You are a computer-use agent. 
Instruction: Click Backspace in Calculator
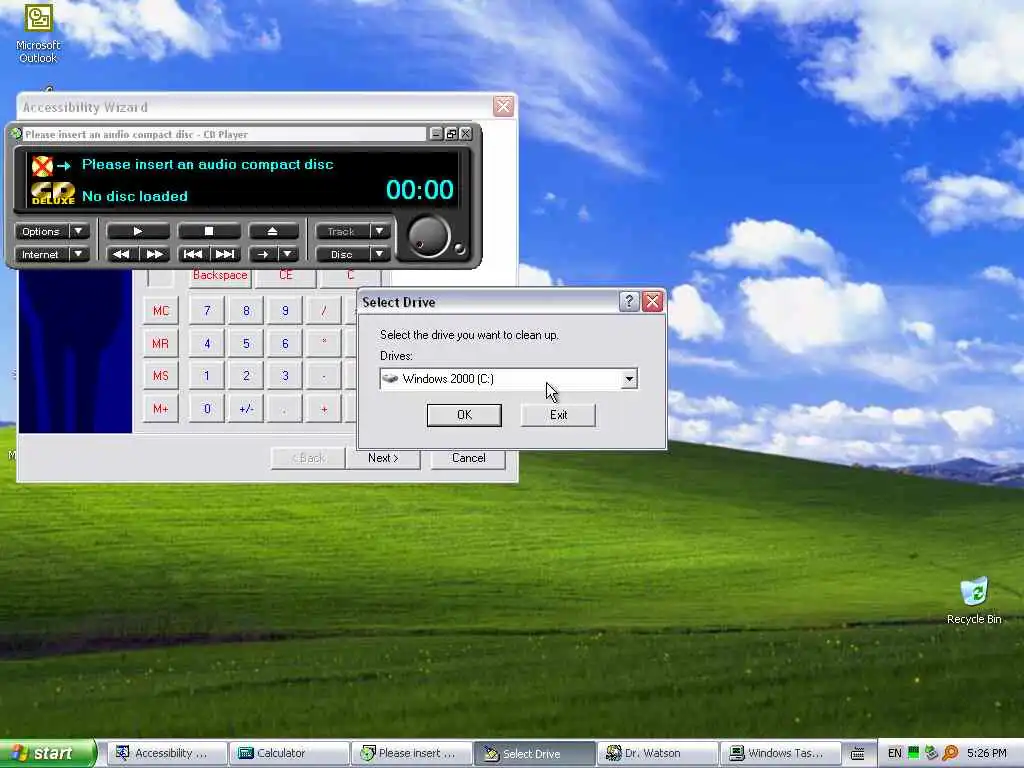click(x=220, y=276)
